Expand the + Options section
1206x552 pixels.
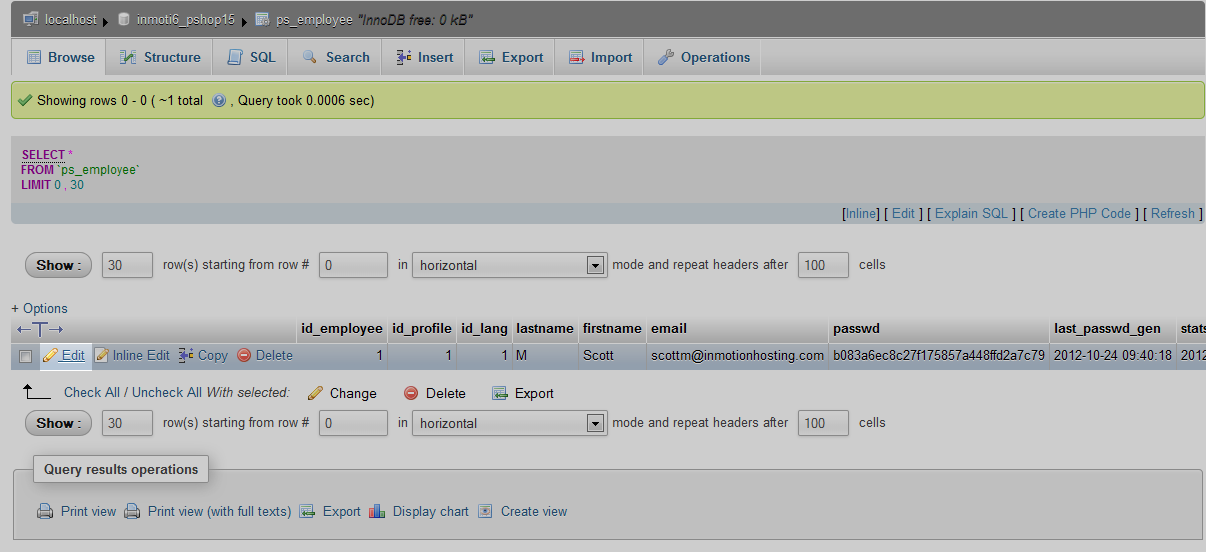point(40,308)
